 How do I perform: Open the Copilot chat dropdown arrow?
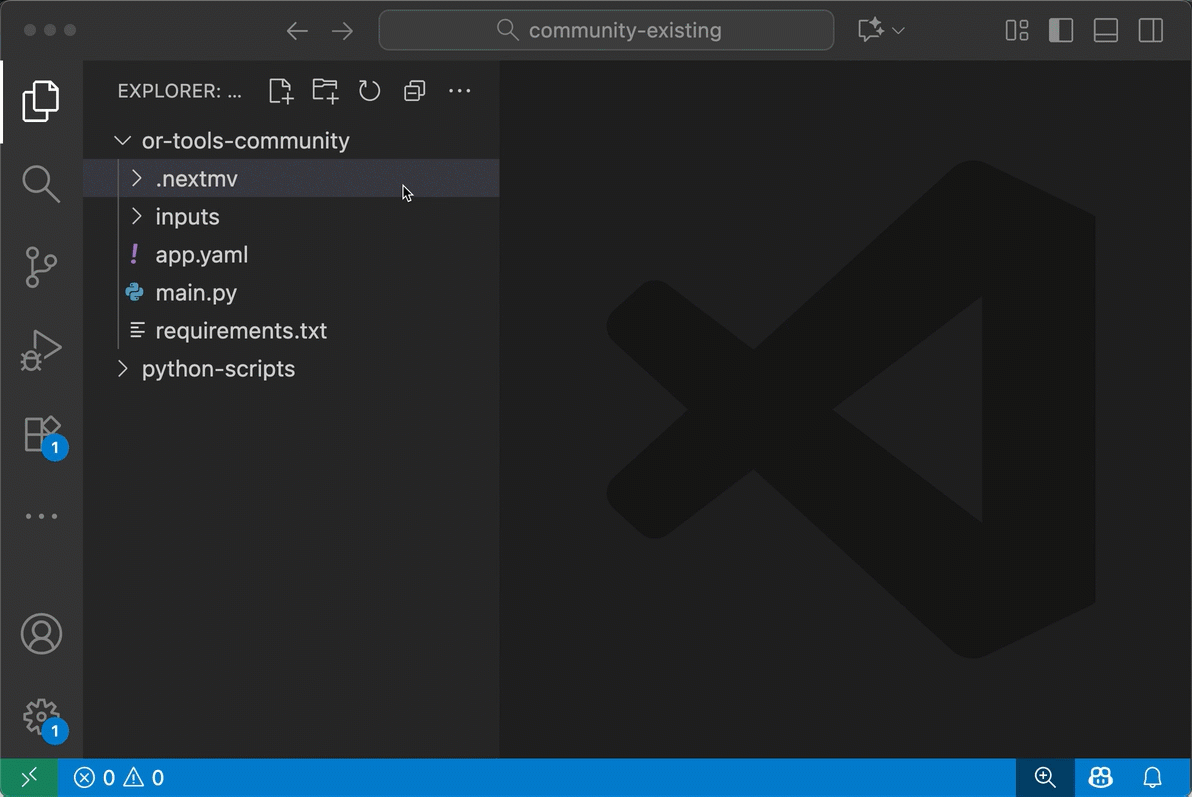pos(898,30)
